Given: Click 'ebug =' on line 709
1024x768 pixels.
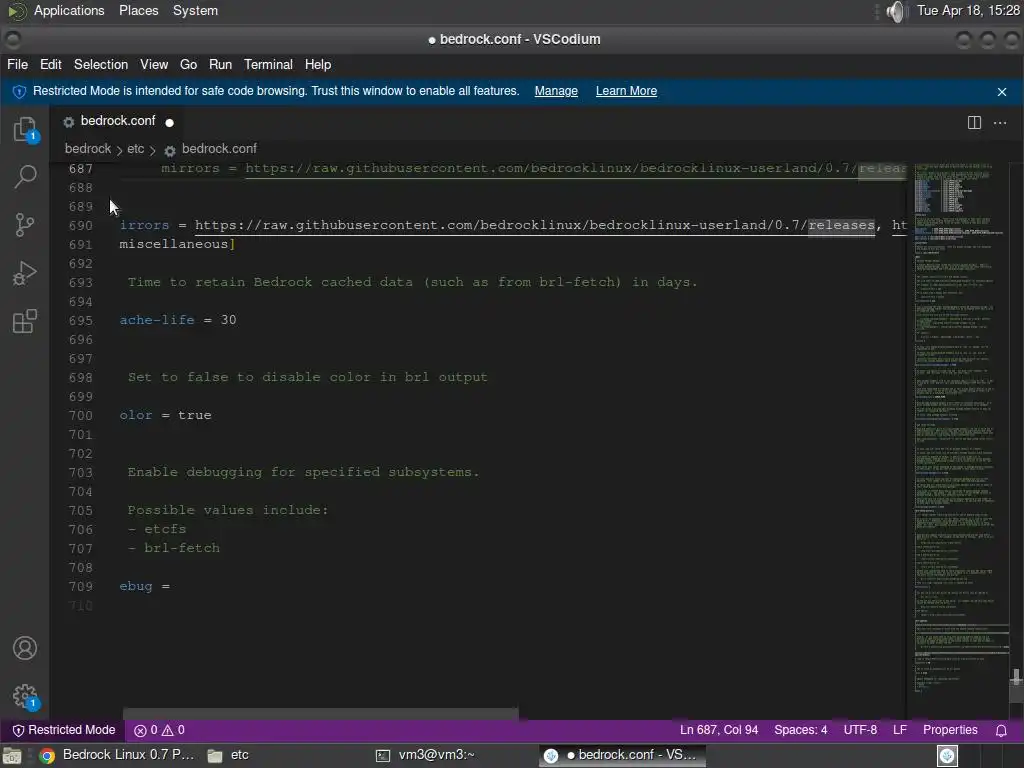Looking at the screenshot, I should point(144,586).
